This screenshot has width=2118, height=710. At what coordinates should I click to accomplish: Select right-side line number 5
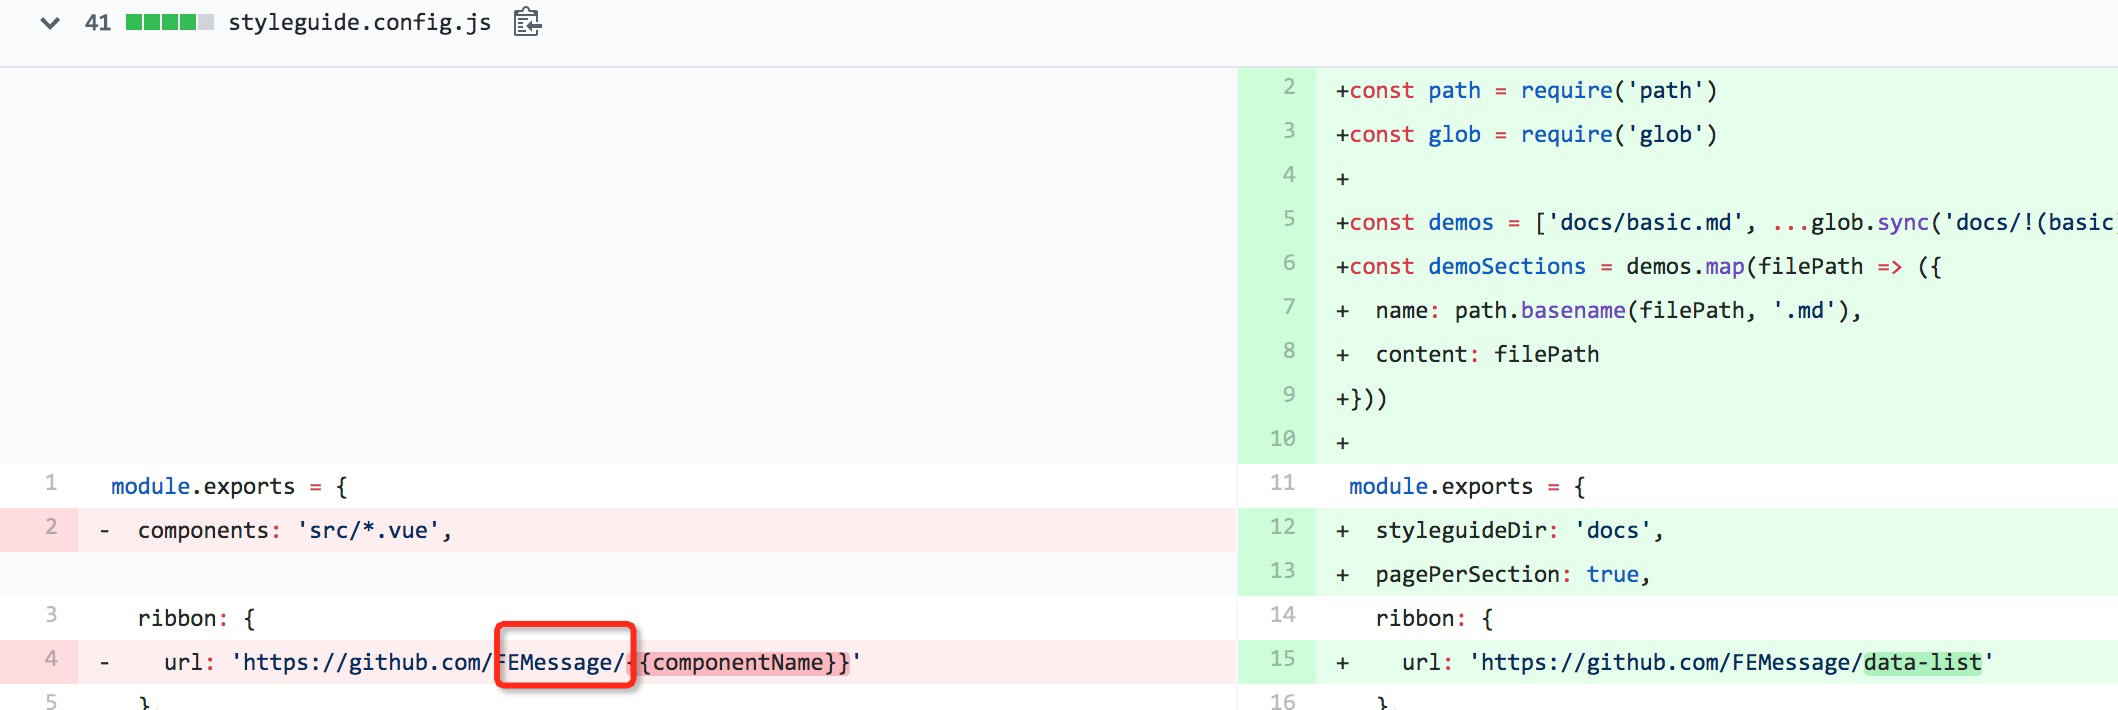(x=1289, y=219)
